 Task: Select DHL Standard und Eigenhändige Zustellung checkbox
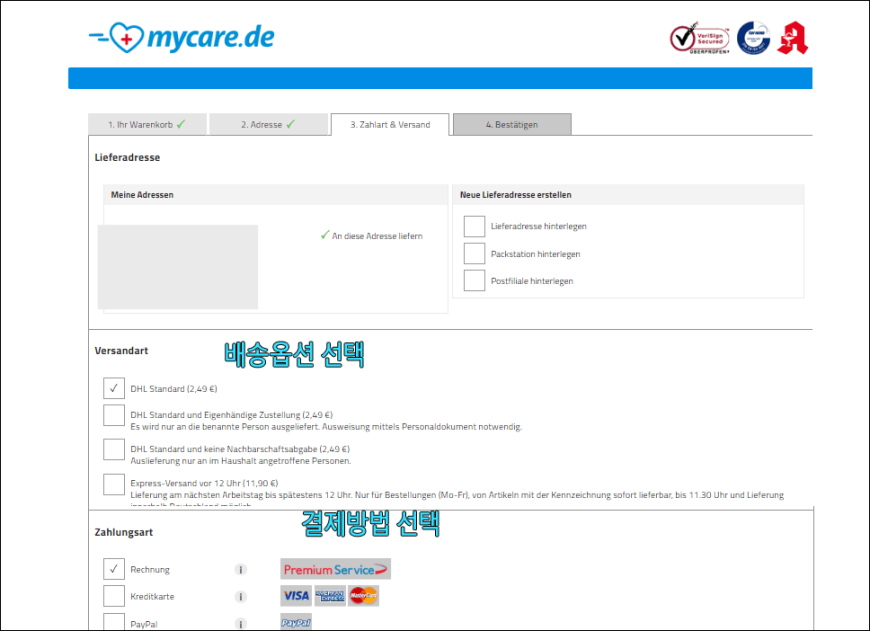(114, 415)
